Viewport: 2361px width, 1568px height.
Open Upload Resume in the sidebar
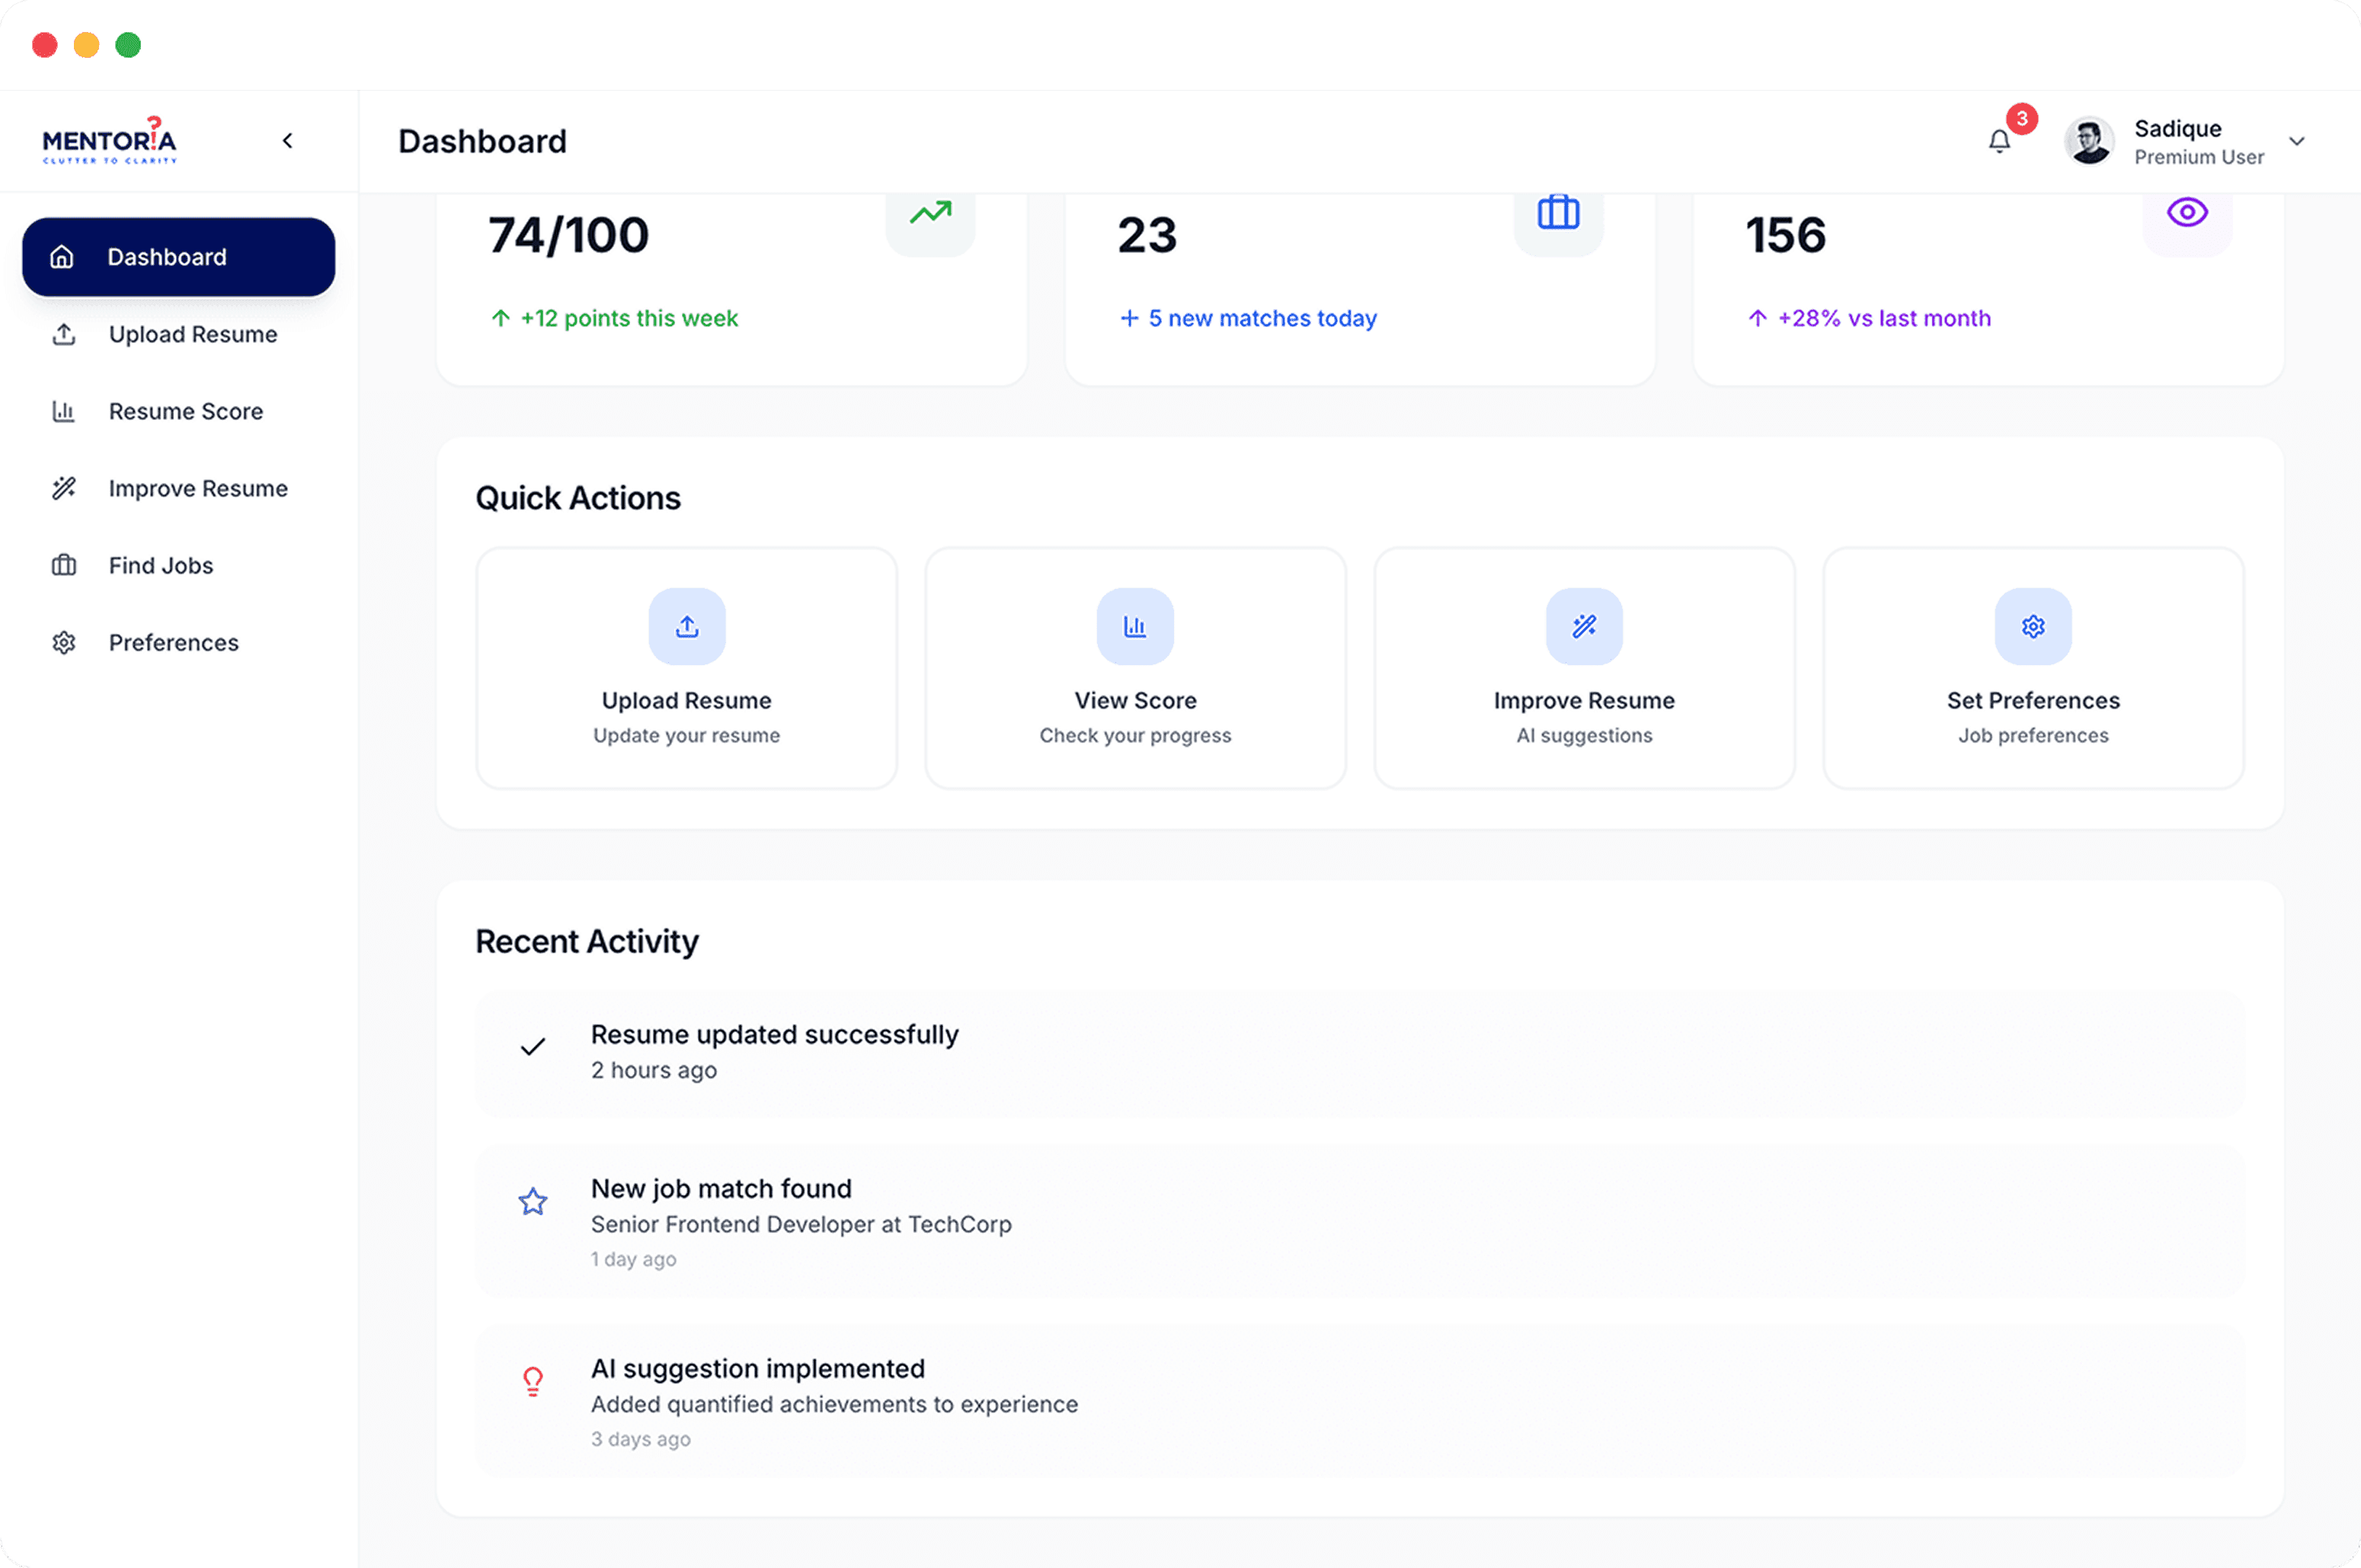tap(192, 334)
